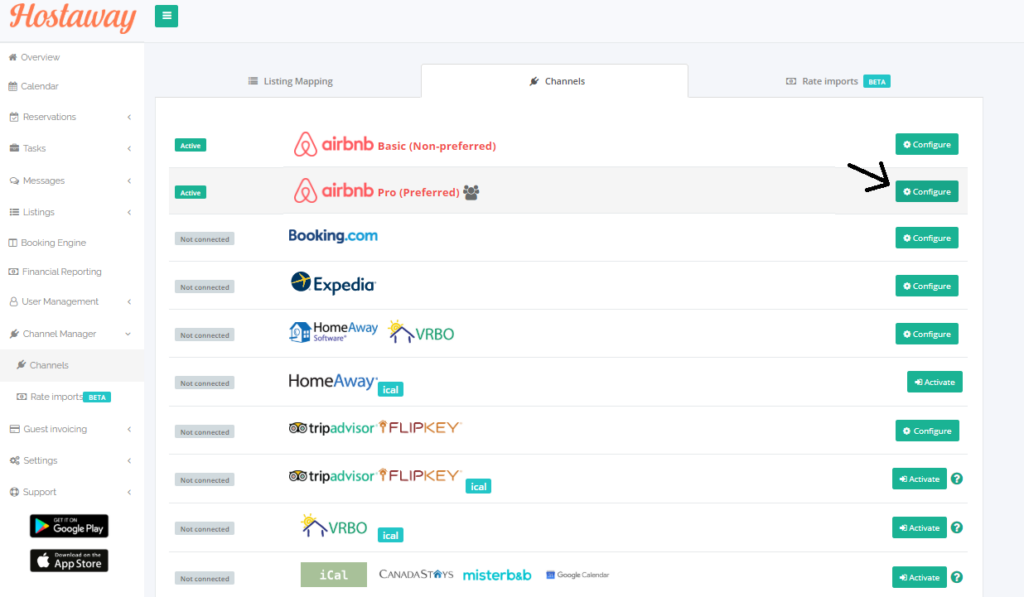
Task: Configure Expedia channel
Action: tap(927, 286)
